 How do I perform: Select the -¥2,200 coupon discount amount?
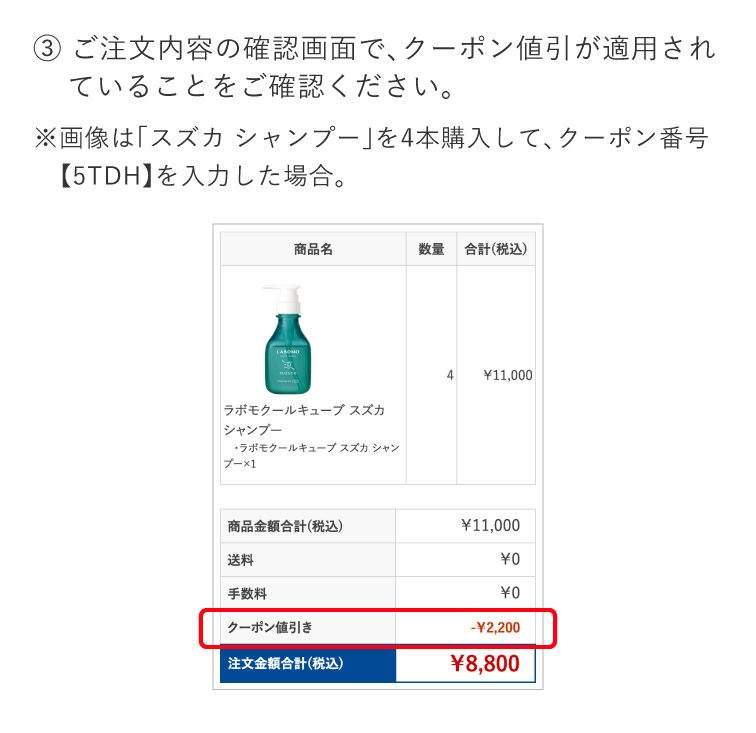[495, 627]
